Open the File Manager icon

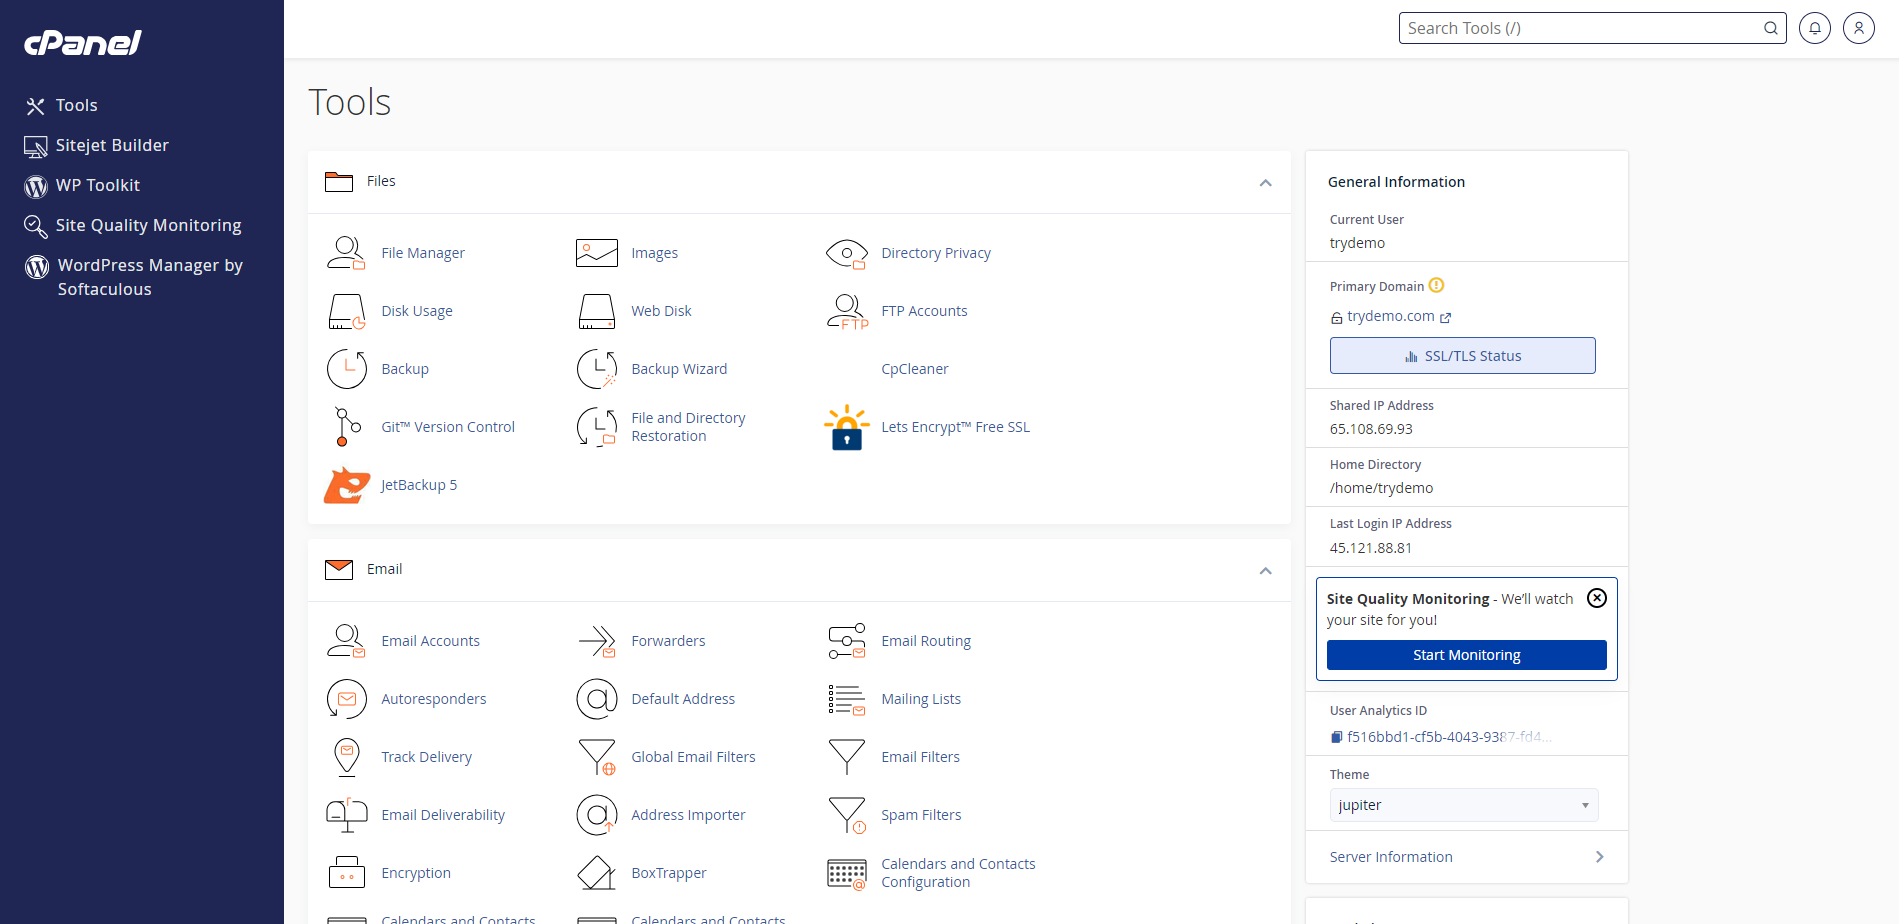(x=346, y=253)
